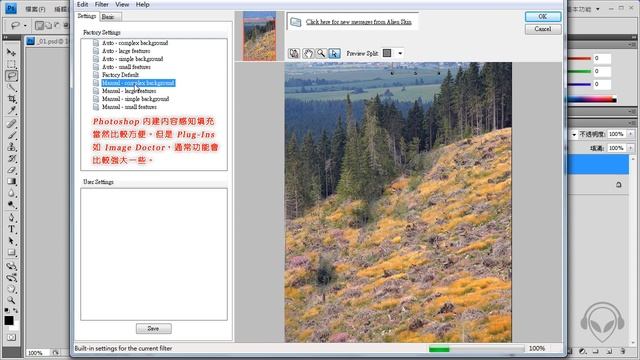Click the color spectrum ramp in Color panel
This screenshot has width=640, height=360.
tap(591, 99)
